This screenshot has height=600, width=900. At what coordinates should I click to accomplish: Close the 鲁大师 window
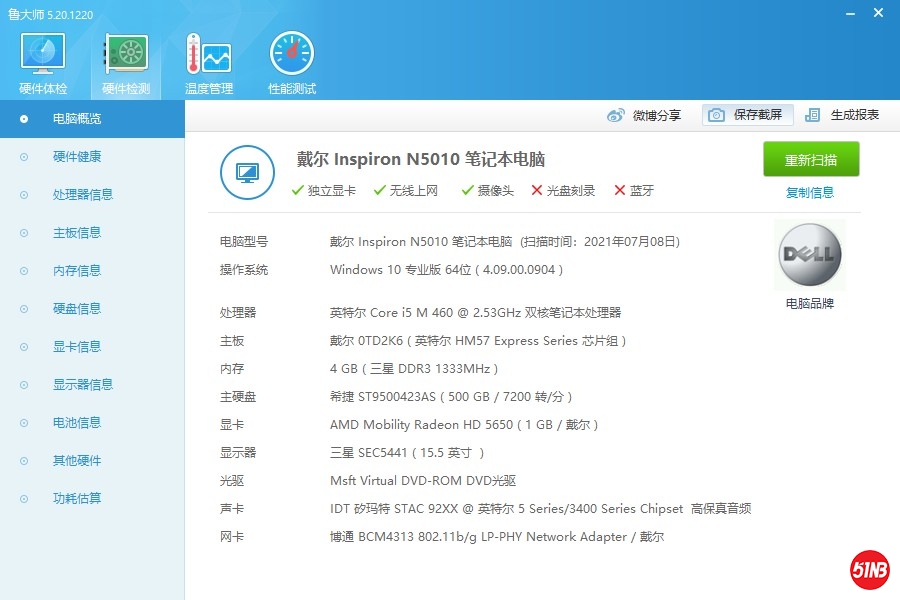(878, 13)
